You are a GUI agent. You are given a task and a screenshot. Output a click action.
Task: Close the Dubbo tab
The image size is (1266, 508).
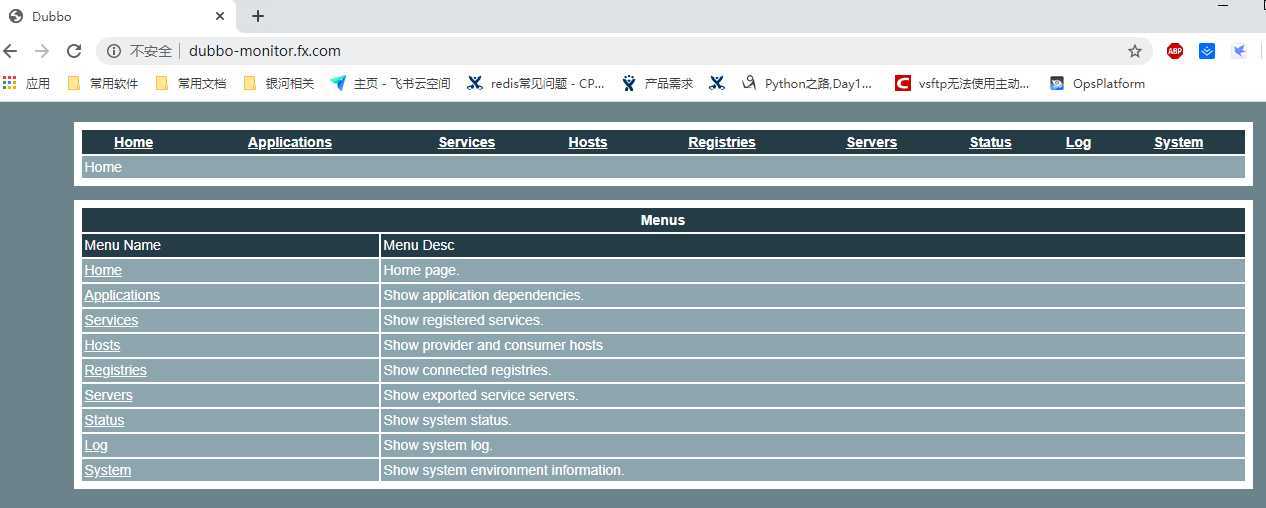click(x=220, y=17)
